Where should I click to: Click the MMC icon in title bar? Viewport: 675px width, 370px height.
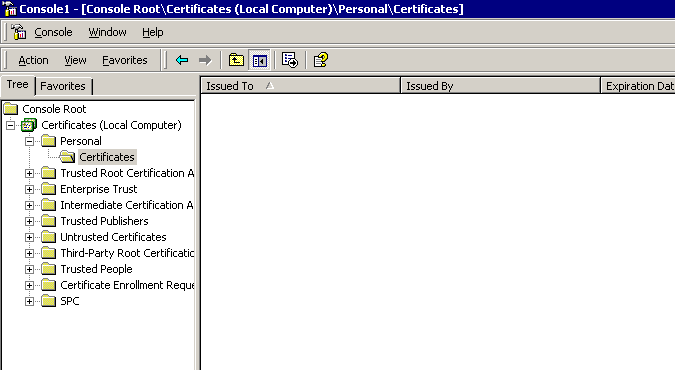click(x=9, y=9)
